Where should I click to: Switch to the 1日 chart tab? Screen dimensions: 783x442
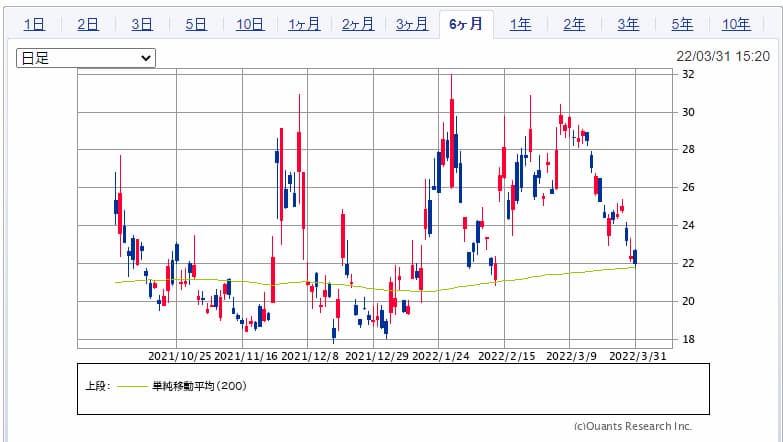pyautogui.click(x=33, y=24)
